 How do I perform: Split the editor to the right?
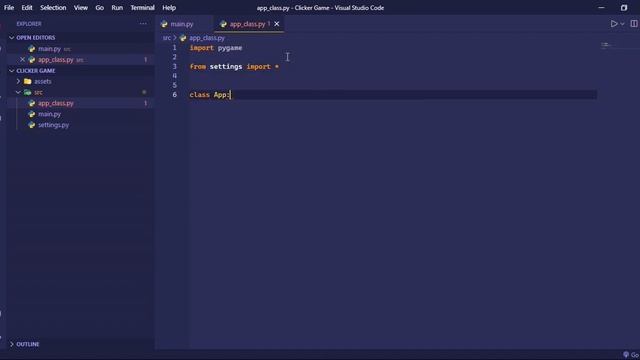pyautogui.click(x=634, y=24)
